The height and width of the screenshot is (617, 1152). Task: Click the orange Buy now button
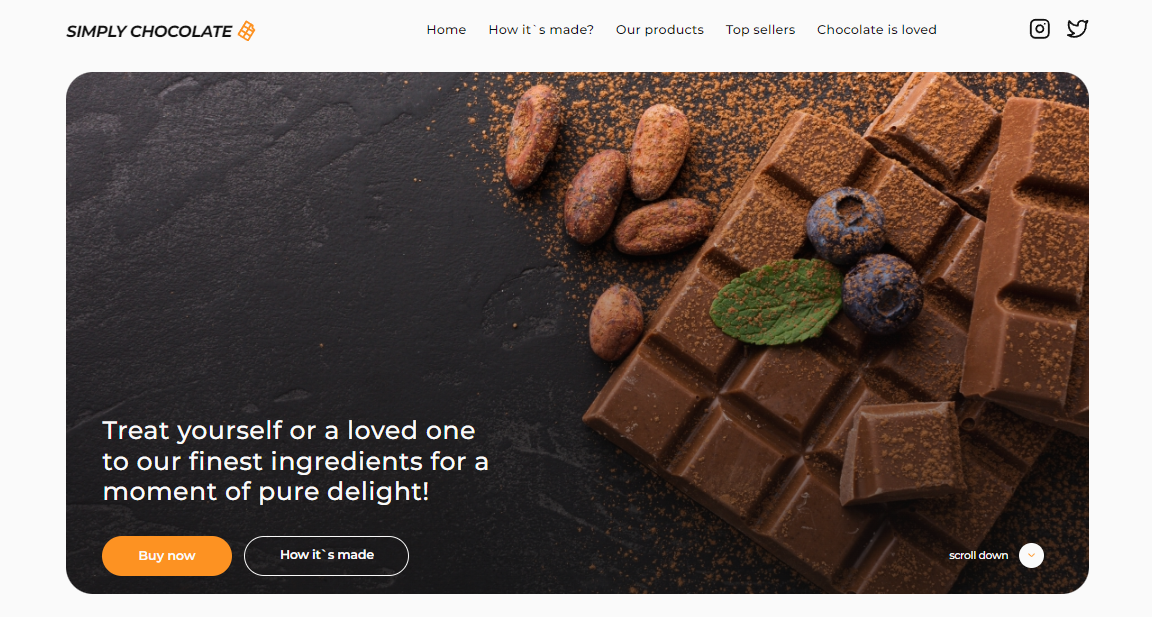click(x=167, y=555)
